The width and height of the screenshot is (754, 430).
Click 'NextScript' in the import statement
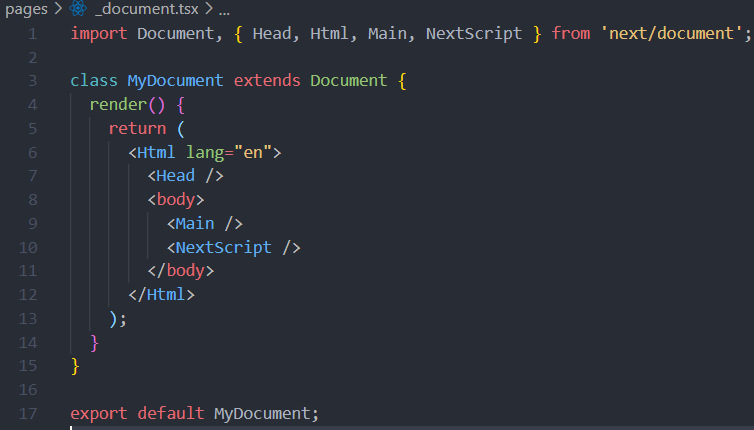[474, 34]
